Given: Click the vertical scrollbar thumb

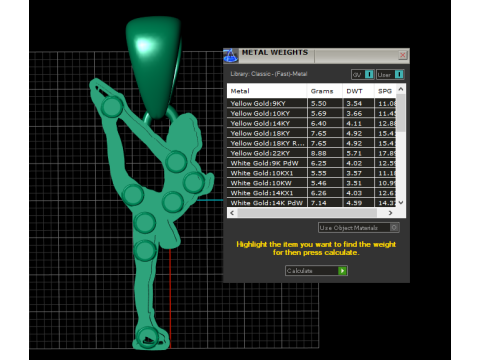Looking at the screenshot, I should [401, 113].
